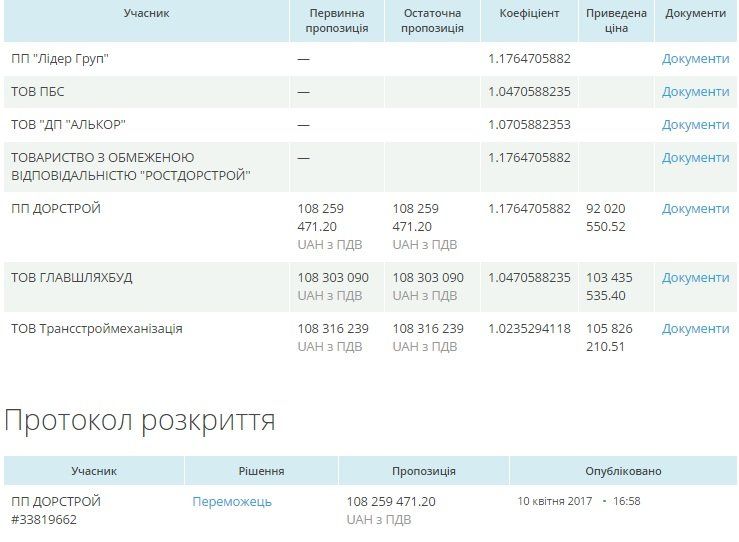Open Документи link for ТОВ ГЛАВШЛЯХБУД

pyautogui.click(x=695, y=278)
